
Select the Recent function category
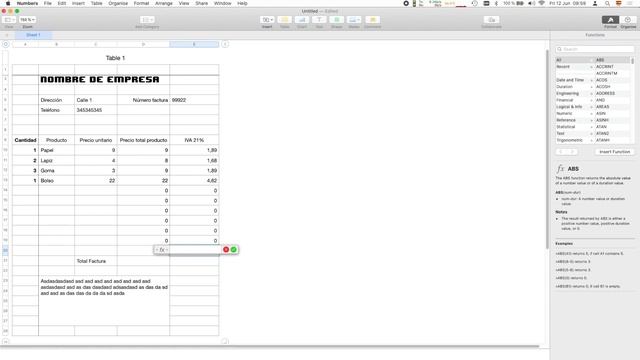point(574,67)
